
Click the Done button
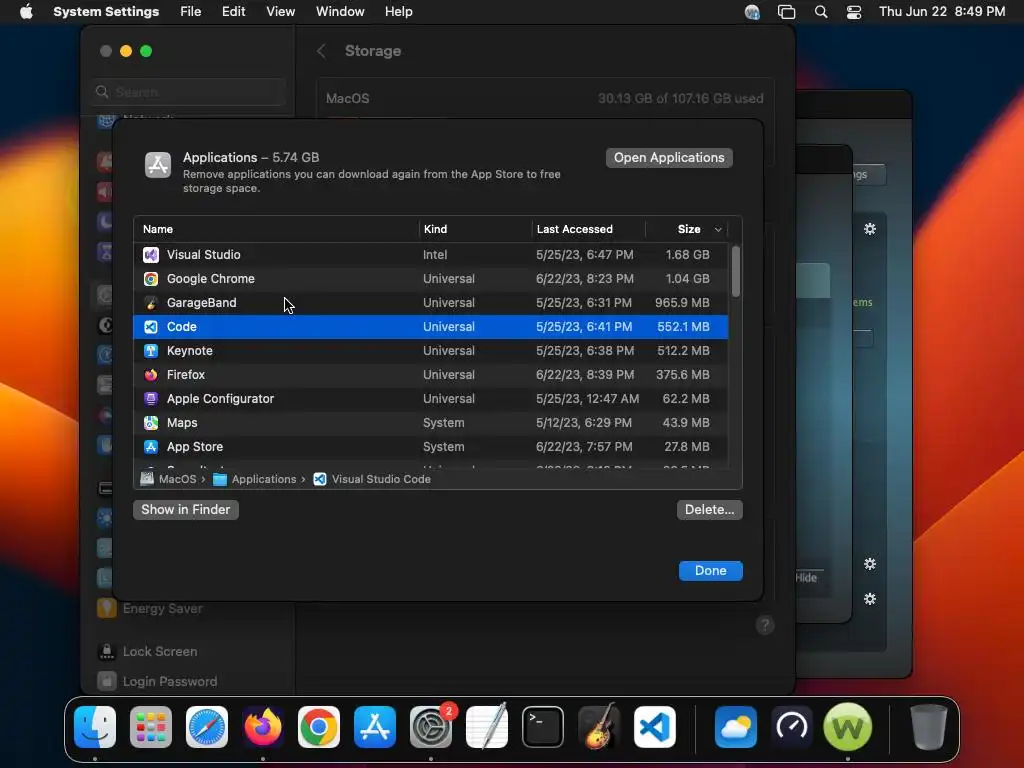pyautogui.click(x=711, y=570)
